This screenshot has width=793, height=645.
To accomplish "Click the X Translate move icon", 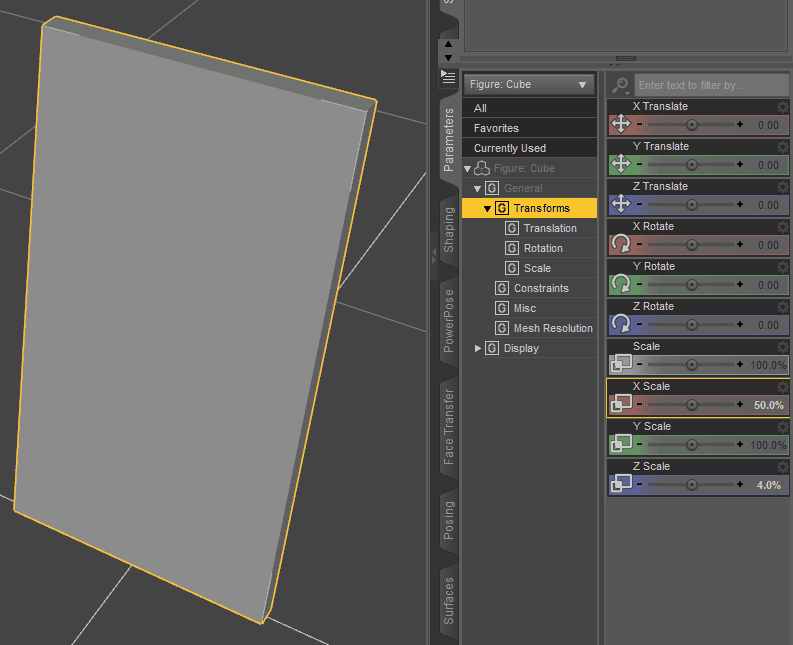I will click(x=620, y=124).
